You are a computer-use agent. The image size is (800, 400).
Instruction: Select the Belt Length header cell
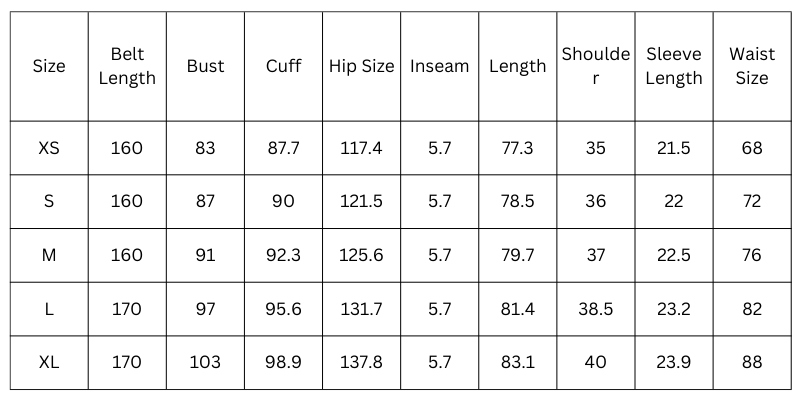pyautogui.click(x=127, y=66)
